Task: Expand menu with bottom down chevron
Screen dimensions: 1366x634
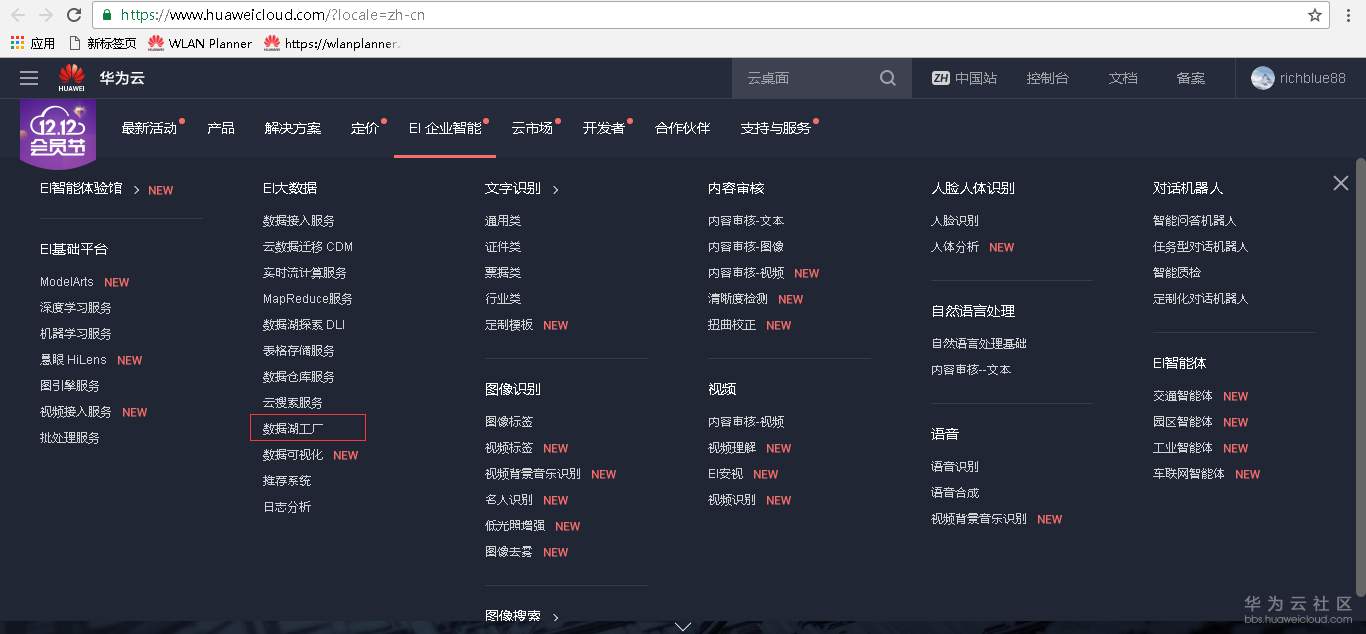Action: point(683,626)
